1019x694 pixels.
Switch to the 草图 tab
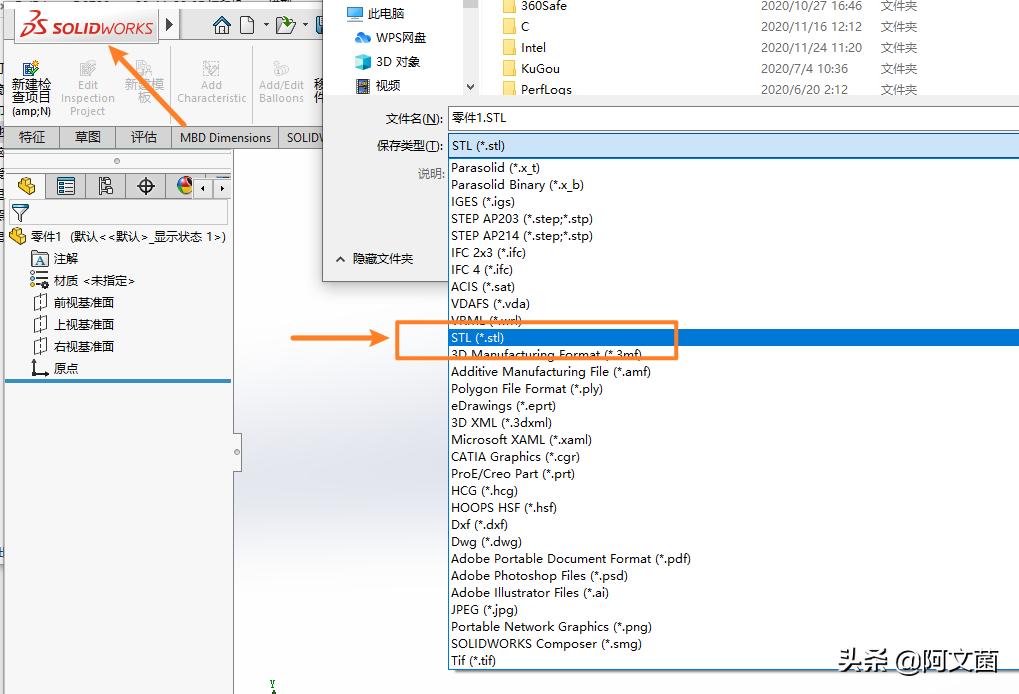click(x=88, y=137)
